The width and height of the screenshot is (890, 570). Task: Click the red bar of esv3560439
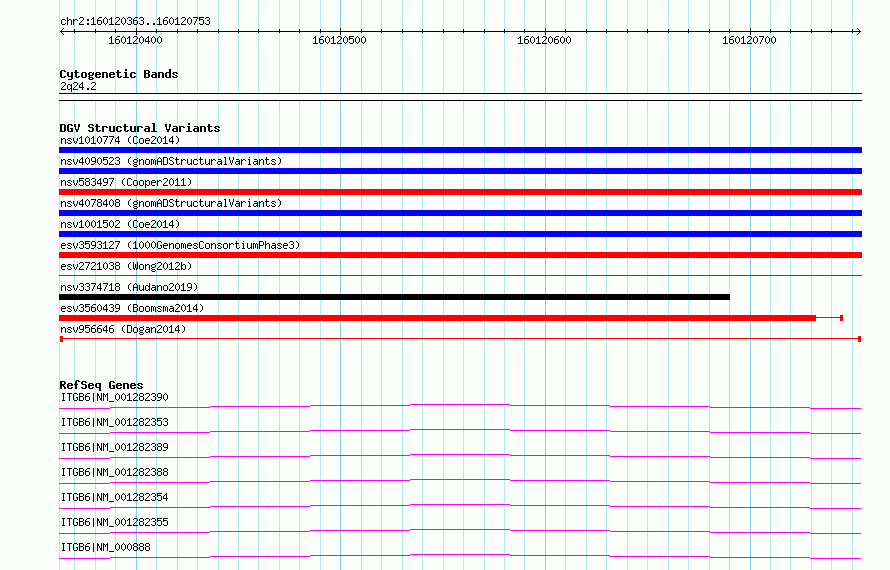[x=438, y=318]
